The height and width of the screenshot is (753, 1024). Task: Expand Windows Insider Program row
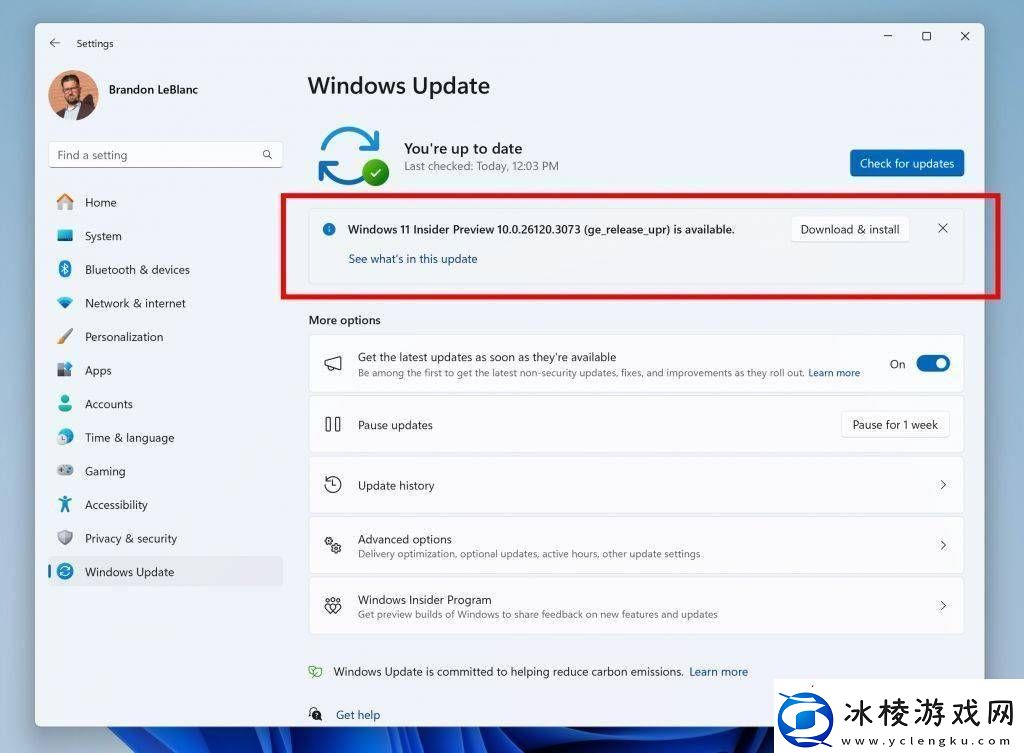(942, 606)
